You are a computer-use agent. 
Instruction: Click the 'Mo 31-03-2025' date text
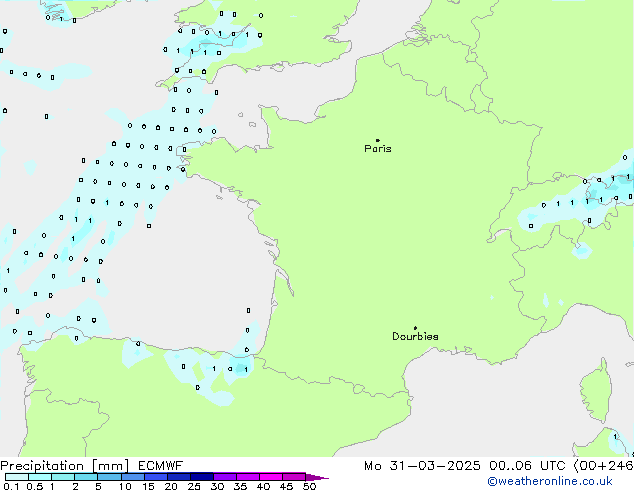(x=422, y=466)
